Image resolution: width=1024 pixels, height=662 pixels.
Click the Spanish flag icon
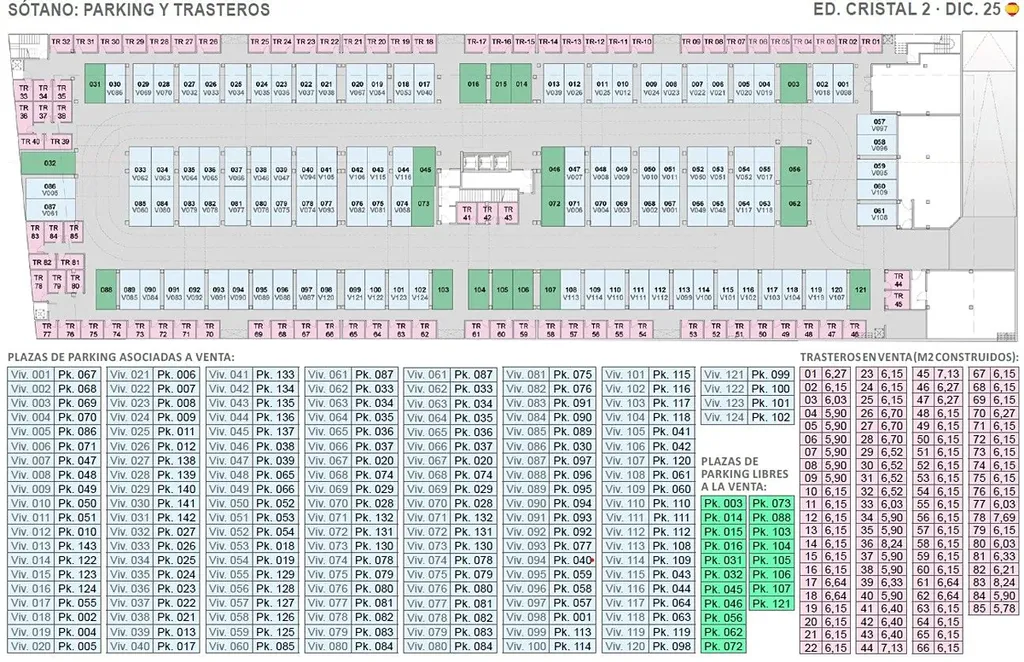[x=1012, y=10]
